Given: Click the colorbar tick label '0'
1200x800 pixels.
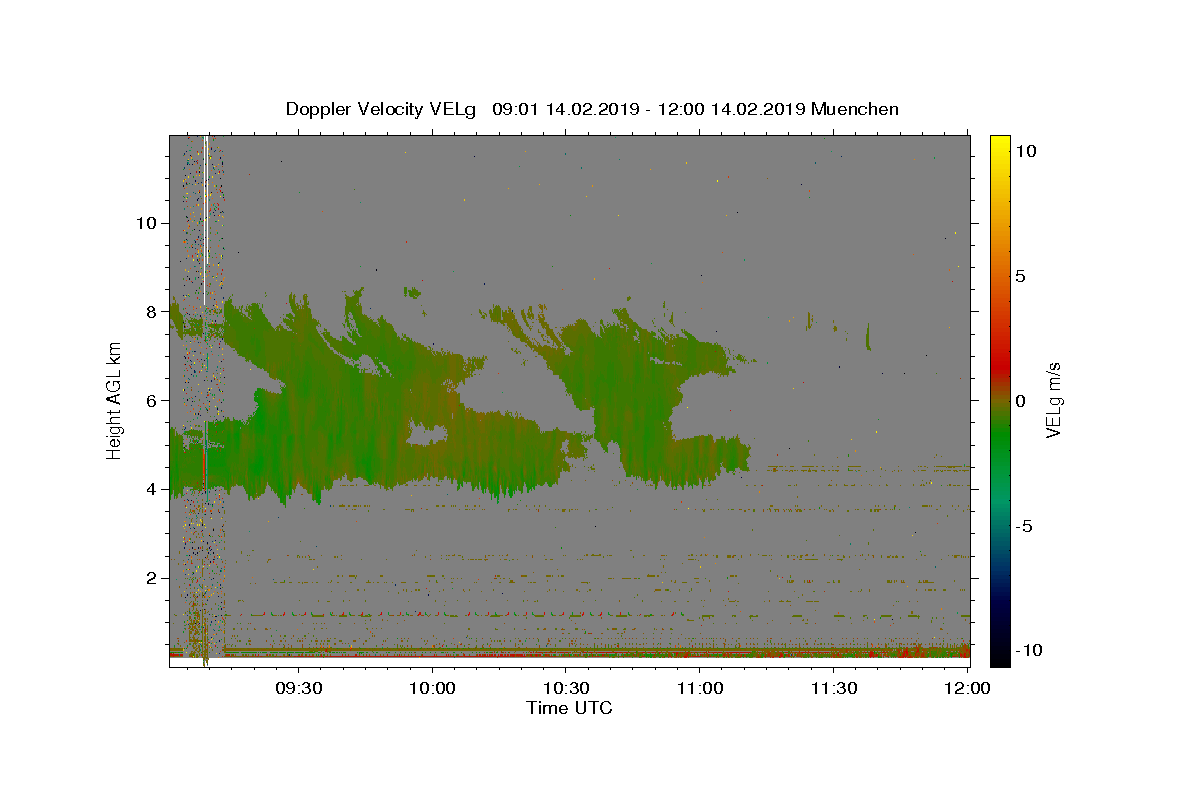Looking at the screenshot, I should click(x=1021, y=400).
